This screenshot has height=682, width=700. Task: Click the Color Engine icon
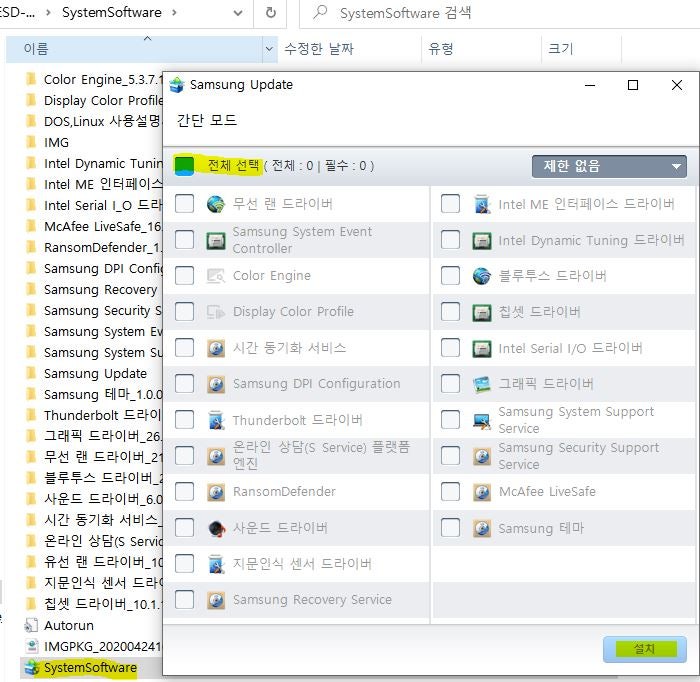(x=216, y=276)
